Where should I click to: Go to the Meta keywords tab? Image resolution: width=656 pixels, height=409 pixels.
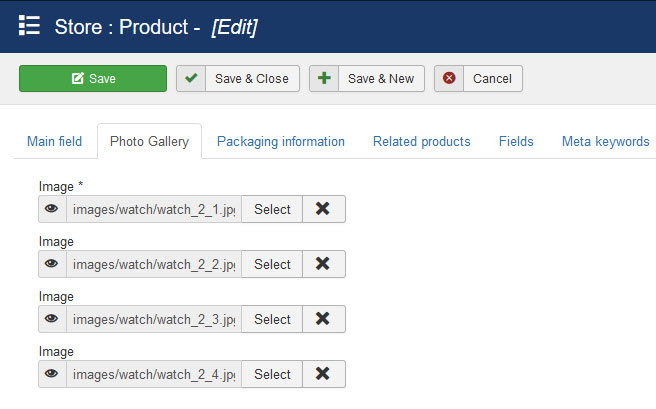605,141
